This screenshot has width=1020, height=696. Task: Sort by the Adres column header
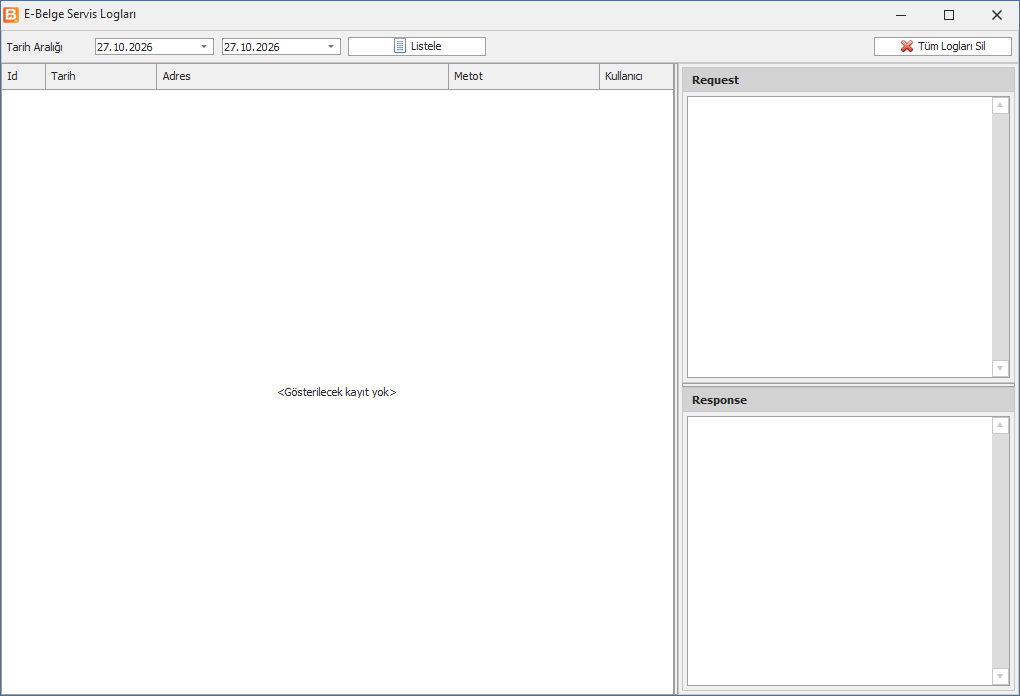pyautogui.click(x=302, y=76)
